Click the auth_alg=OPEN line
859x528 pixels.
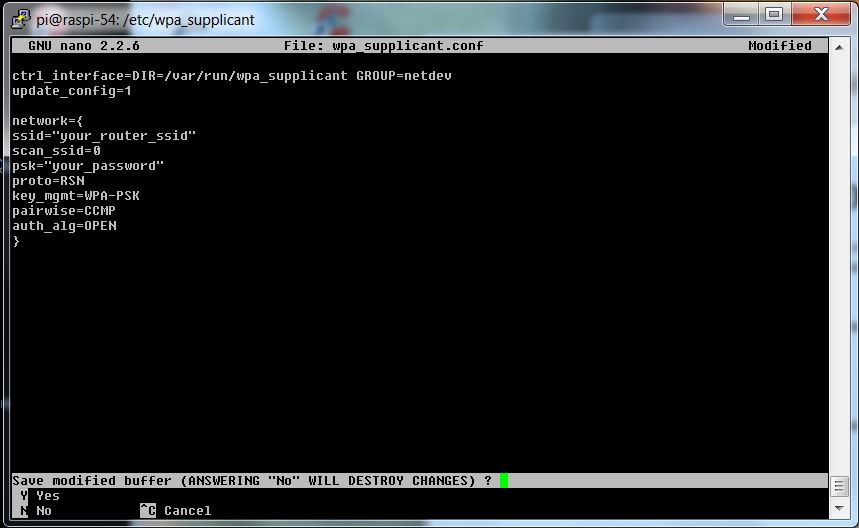tap(65, 226)
